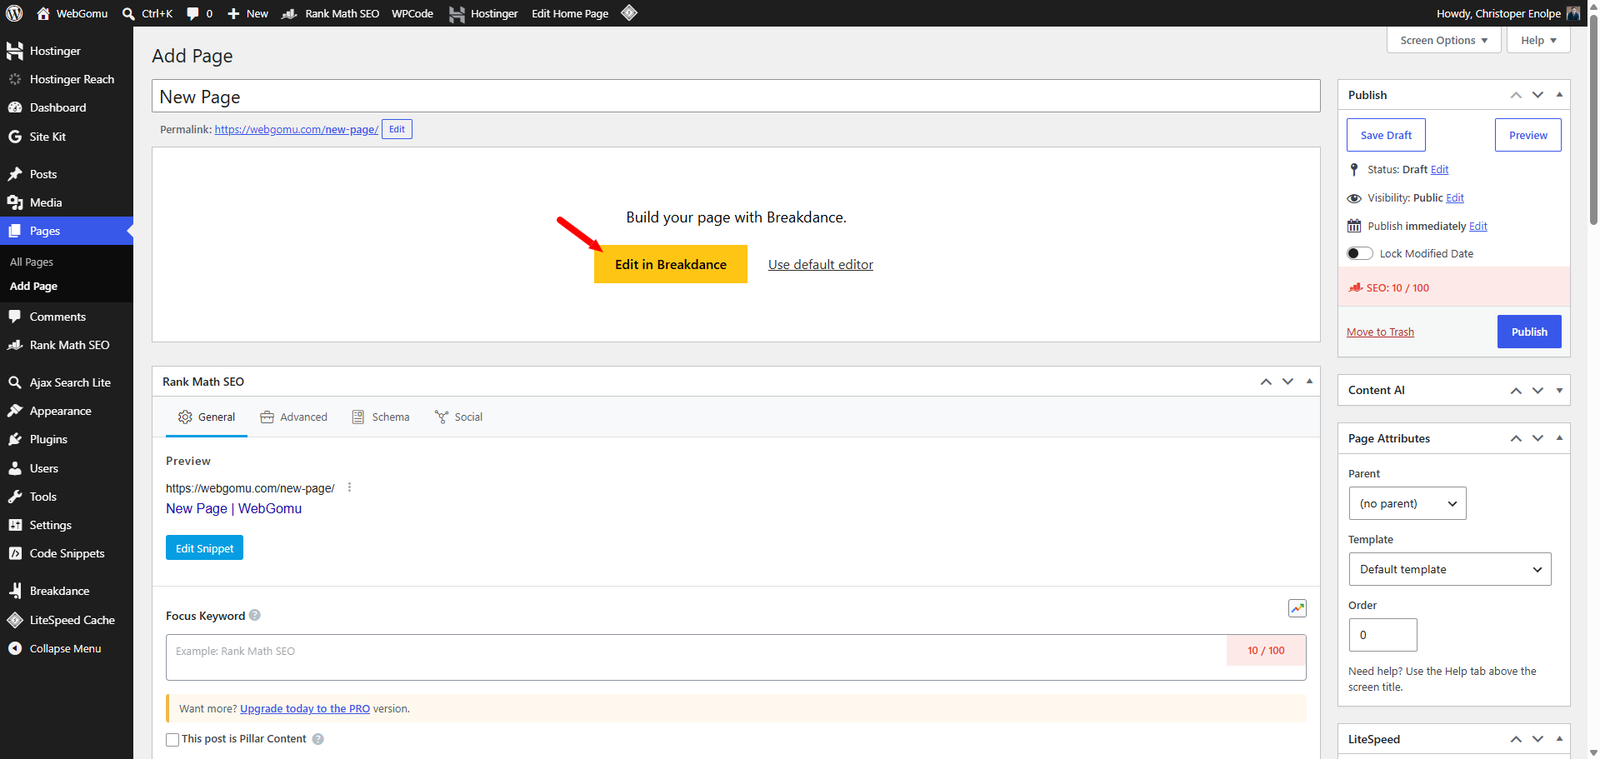Click the Move to Trash link
1600x759 pixels.
pos(1380,332)
